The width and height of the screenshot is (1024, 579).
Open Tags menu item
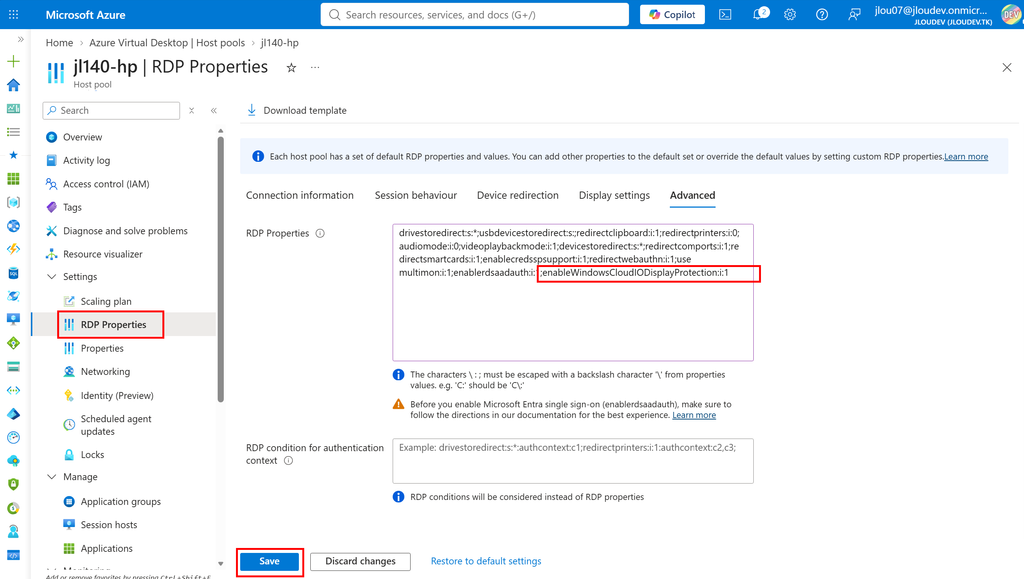click(72, 208)
